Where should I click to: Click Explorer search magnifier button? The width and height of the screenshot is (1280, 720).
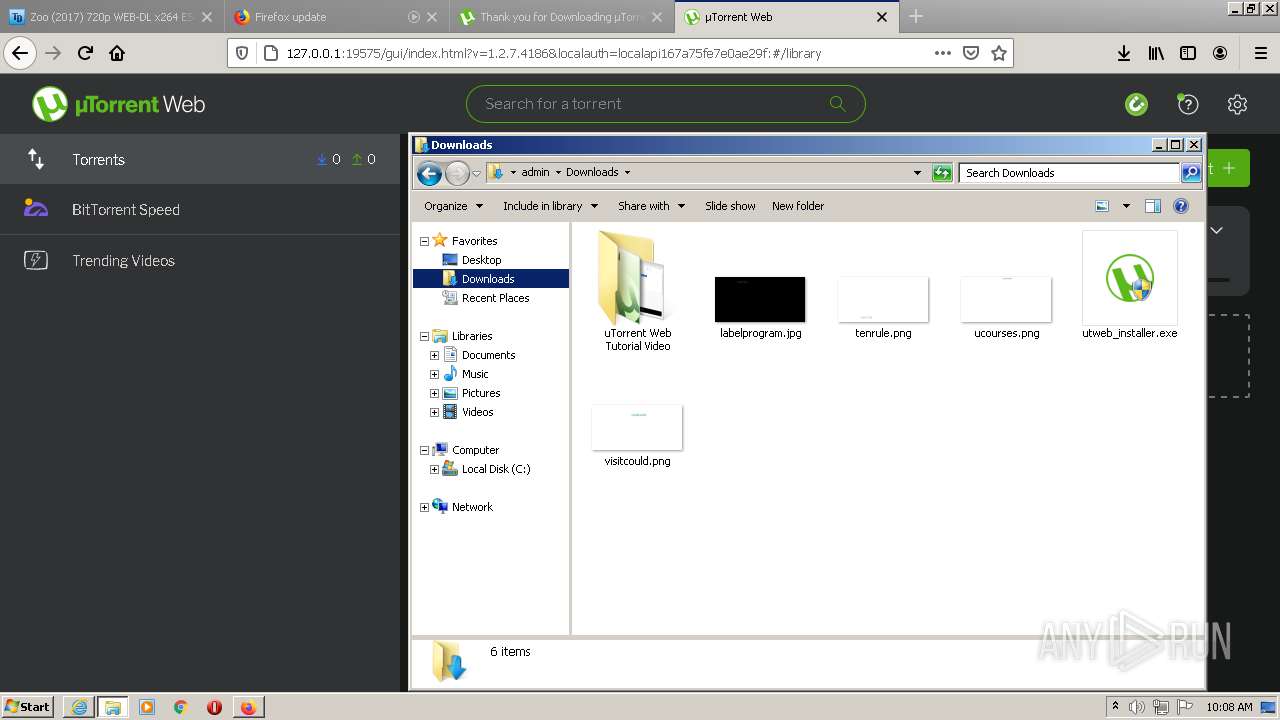[x=1190, y=173]
